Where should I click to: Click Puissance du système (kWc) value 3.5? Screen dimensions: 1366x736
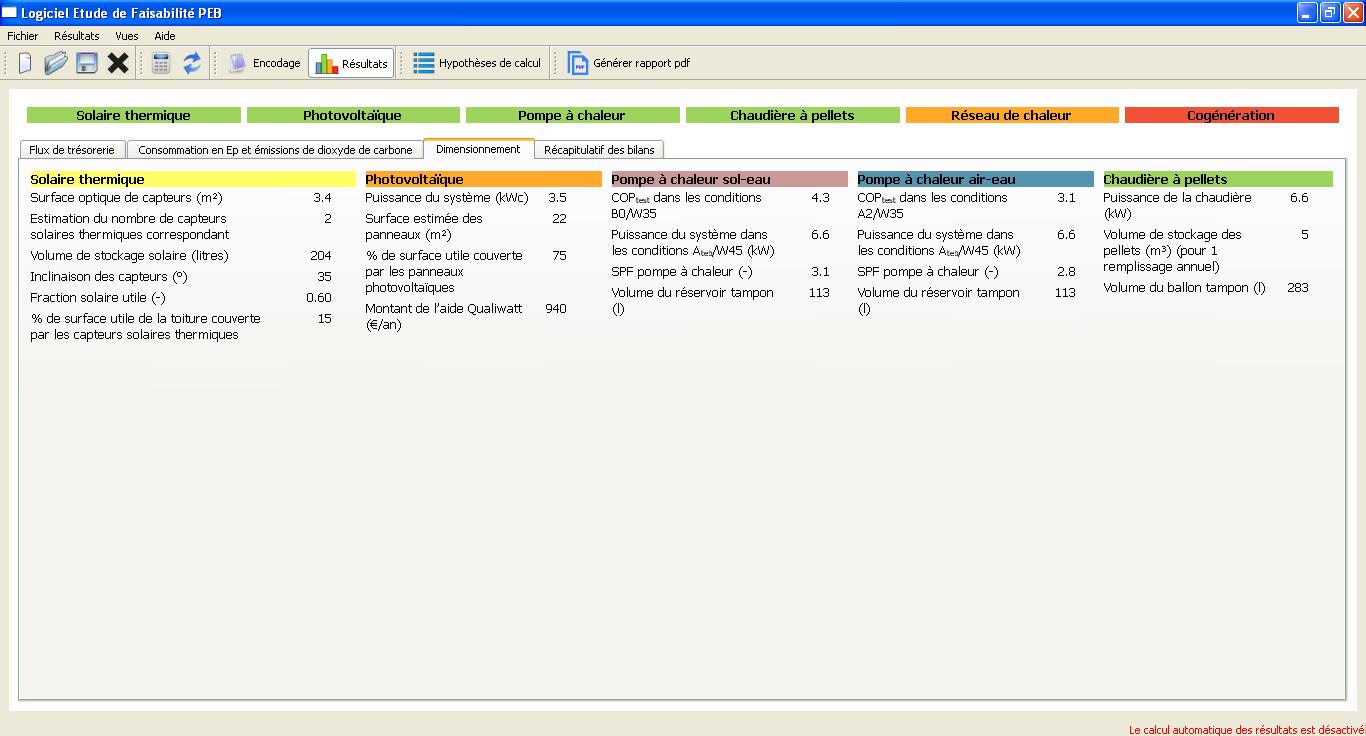[x=557, y=198]
